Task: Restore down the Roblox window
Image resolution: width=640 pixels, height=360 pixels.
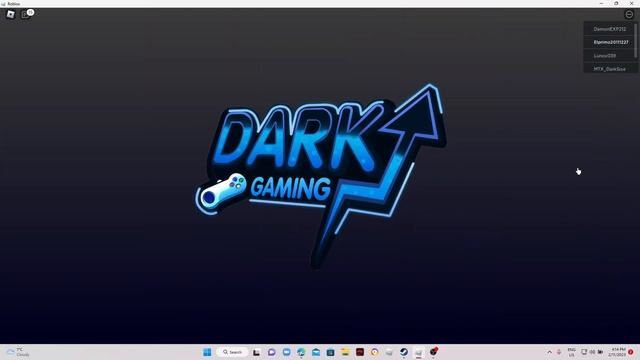Action: coord(616,3)
